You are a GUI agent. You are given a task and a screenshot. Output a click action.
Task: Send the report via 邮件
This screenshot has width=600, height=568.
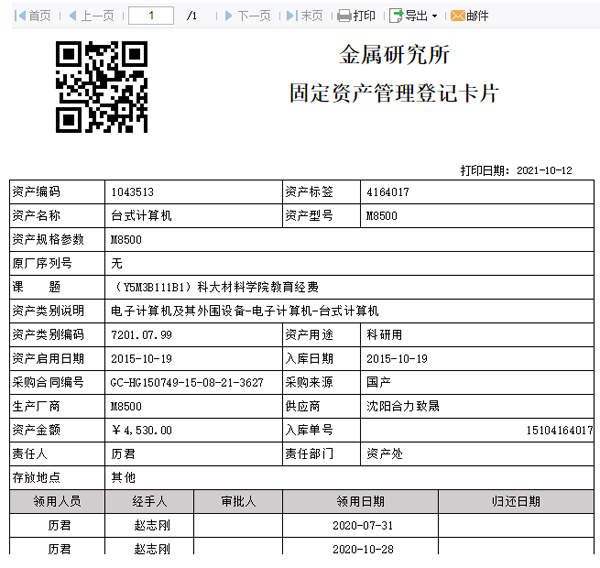469,16
